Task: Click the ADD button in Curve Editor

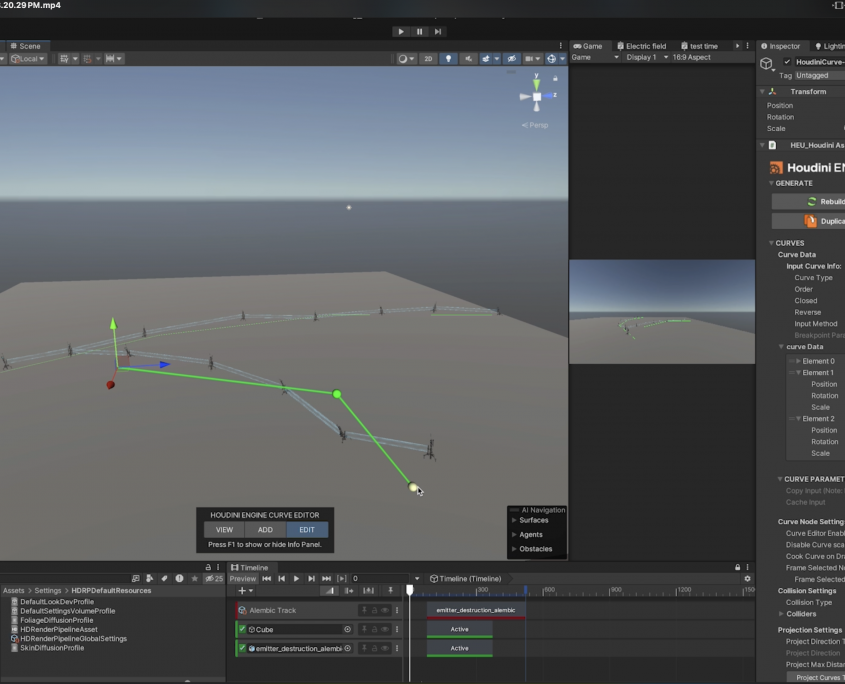Action: point(265,530)
